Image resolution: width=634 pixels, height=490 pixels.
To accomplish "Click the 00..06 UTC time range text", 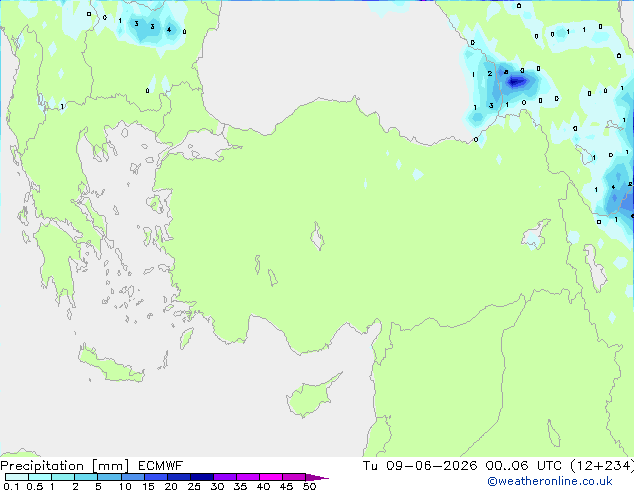I will click(524, 466).
